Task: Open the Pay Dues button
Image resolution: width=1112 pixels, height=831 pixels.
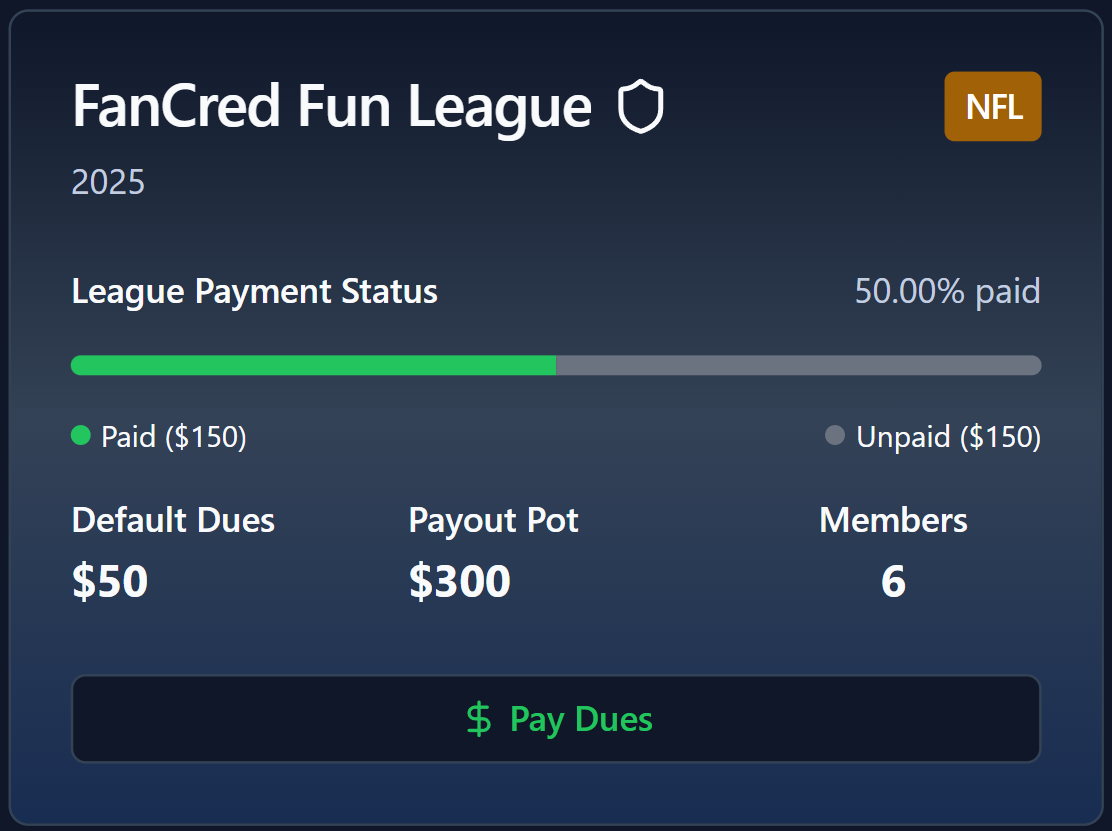Action: tap(556, 719)
